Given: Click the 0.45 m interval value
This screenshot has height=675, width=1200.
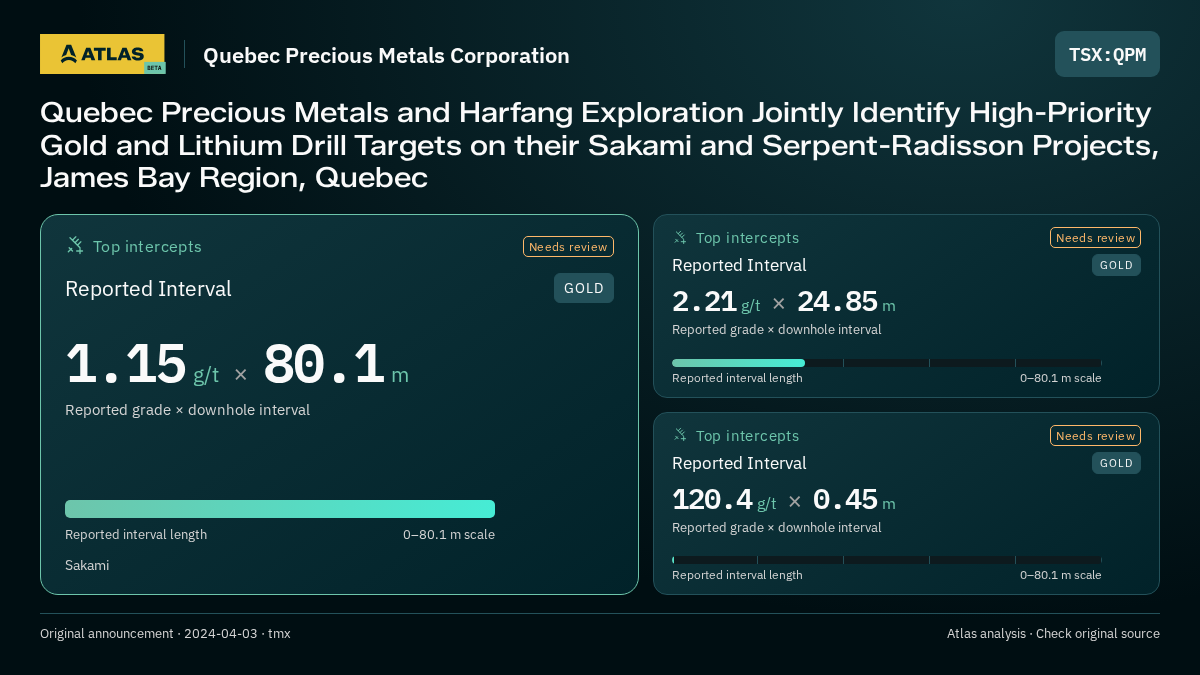Looking at the screenshot, I should point(854,500).
